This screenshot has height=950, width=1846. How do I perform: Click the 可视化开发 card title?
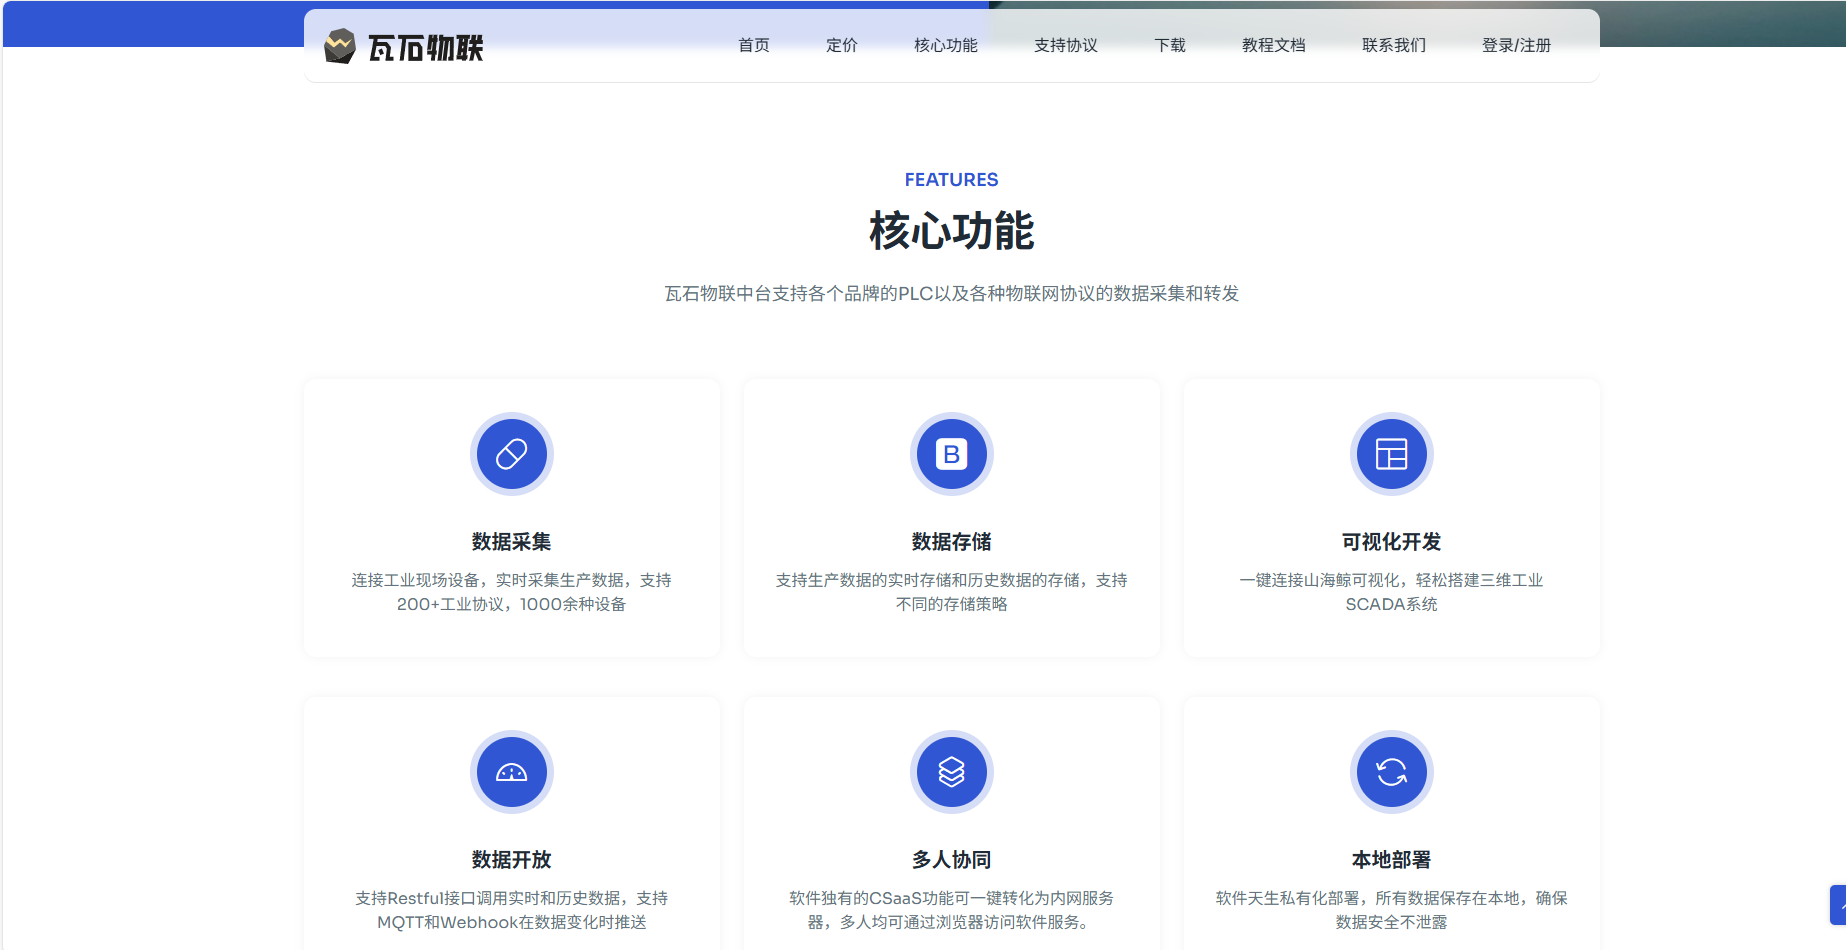click(x=1392, y=542)
